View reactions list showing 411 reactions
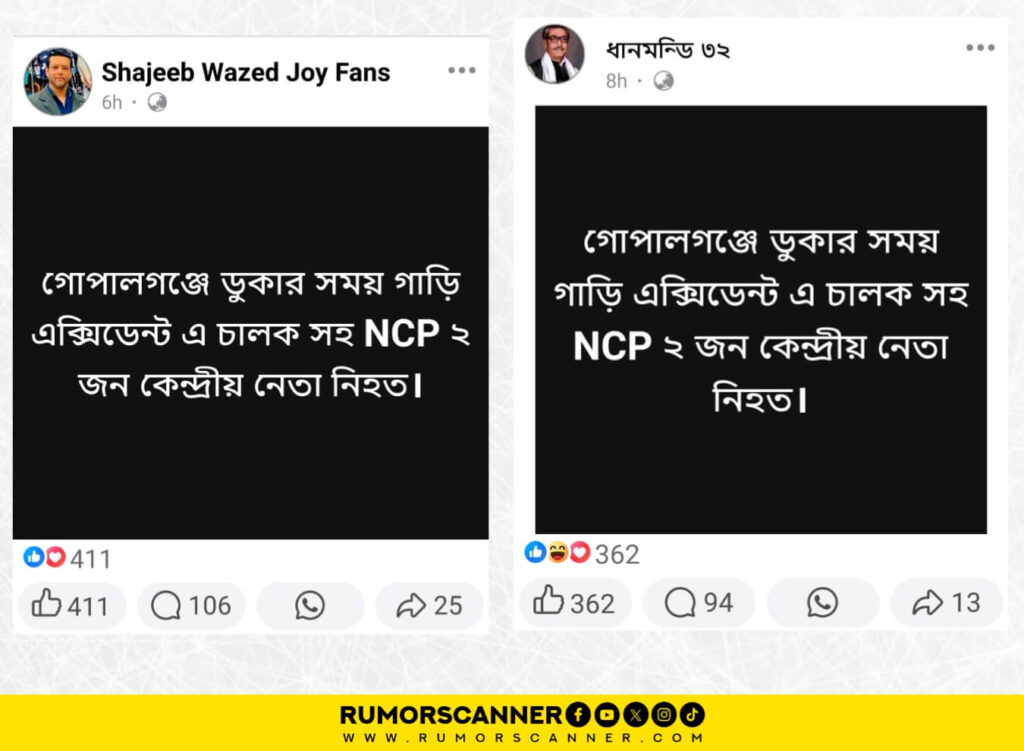This screenshot has height=751, width=1024. pos(67,558)
